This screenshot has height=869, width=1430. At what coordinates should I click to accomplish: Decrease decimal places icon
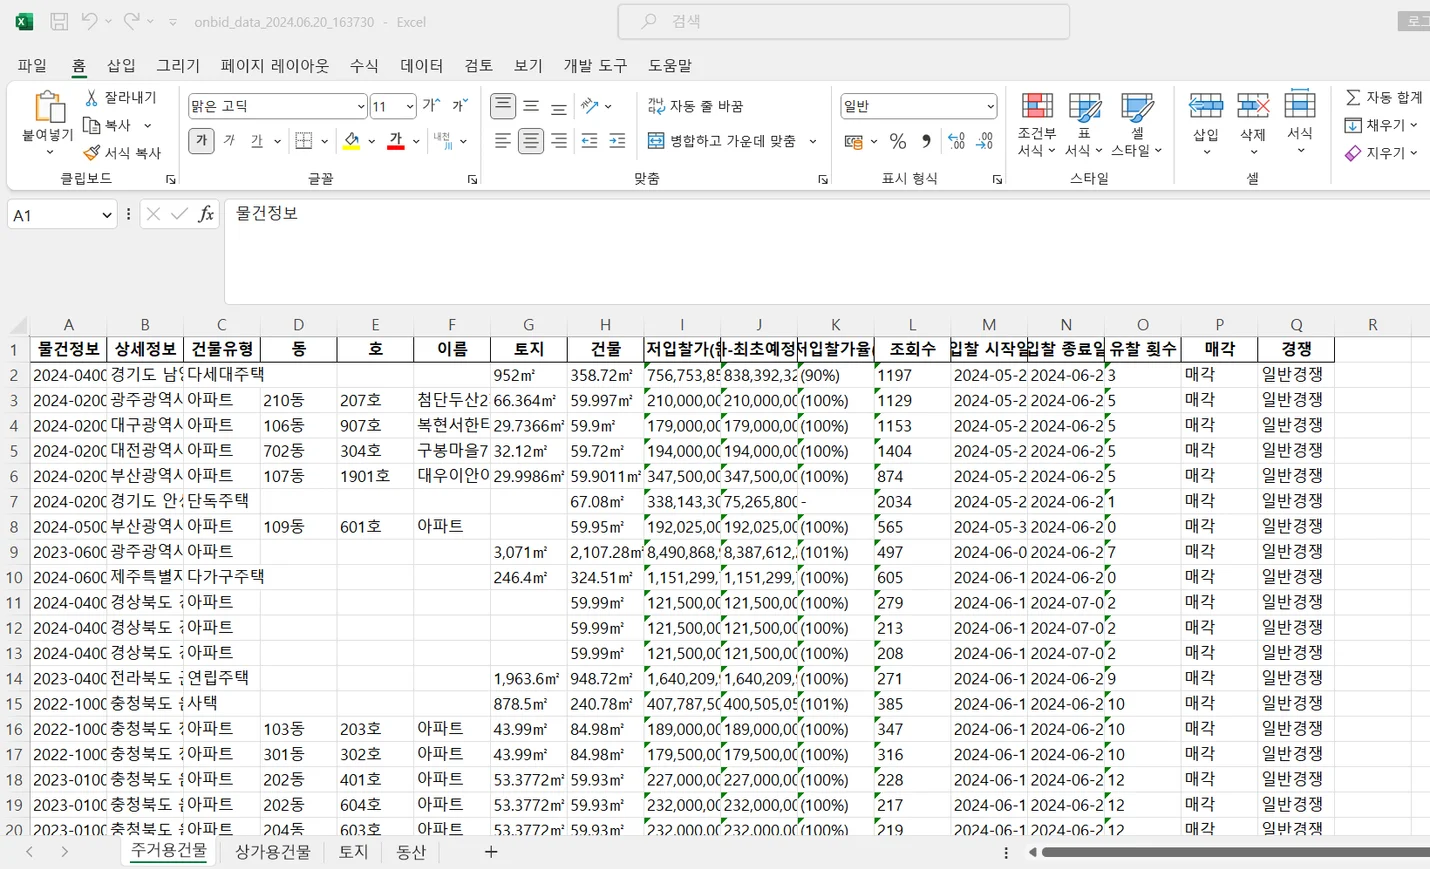[x=985, y=142]
